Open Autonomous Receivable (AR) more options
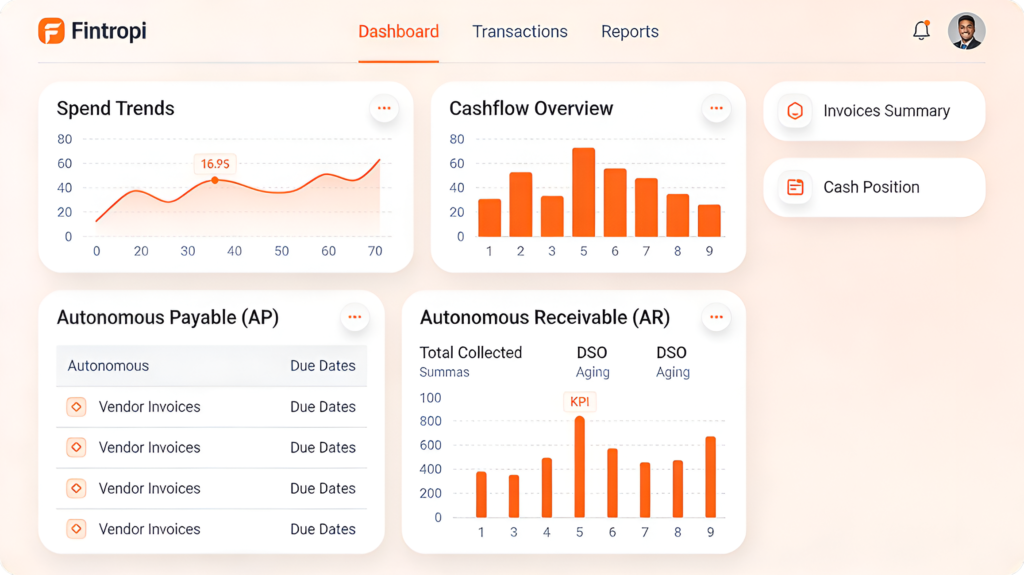 pos(716,317)
